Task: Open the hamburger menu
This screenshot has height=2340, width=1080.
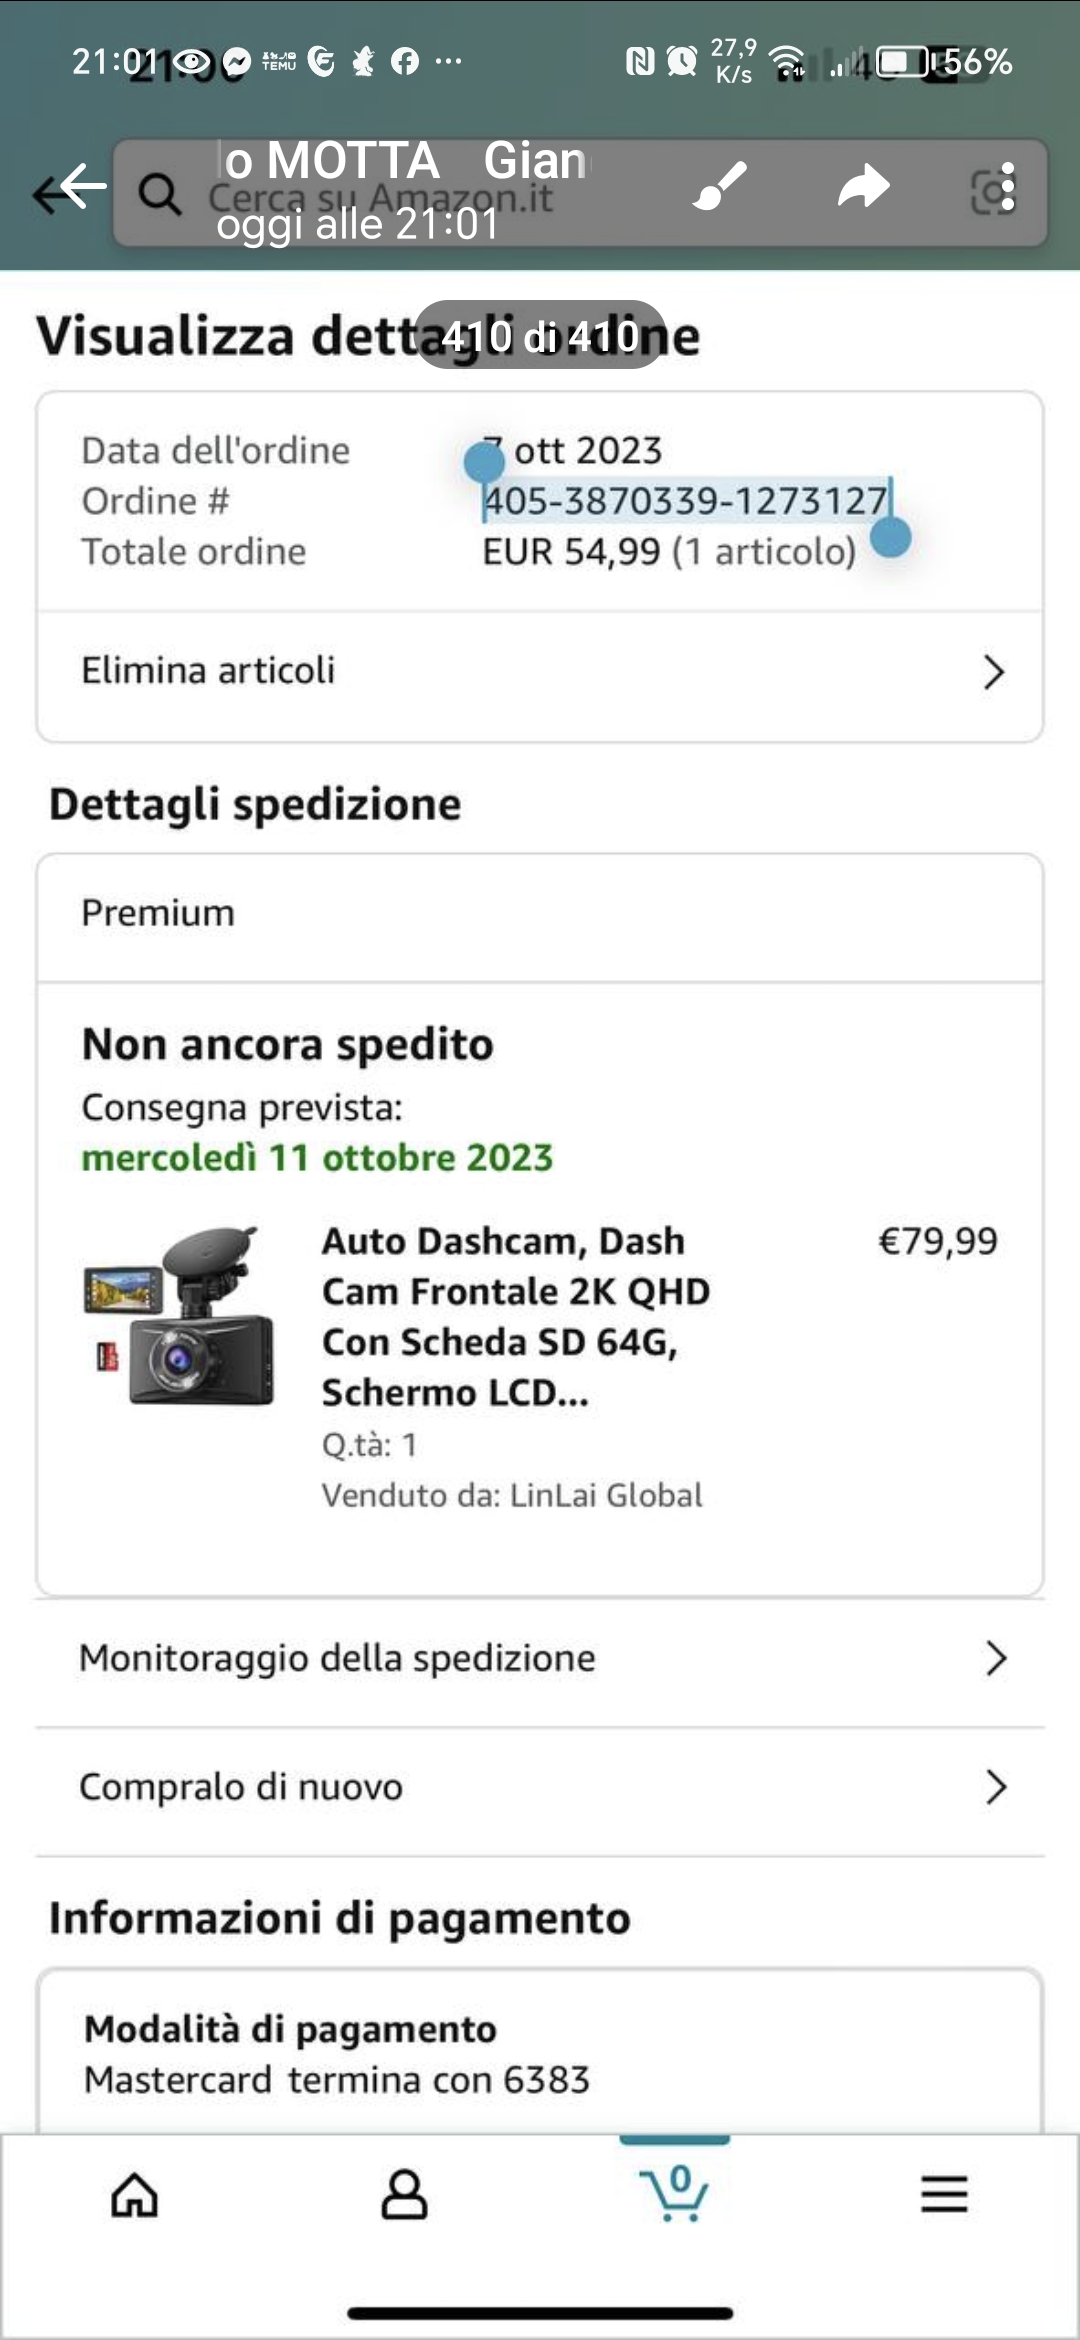Action: [944, 2194]
